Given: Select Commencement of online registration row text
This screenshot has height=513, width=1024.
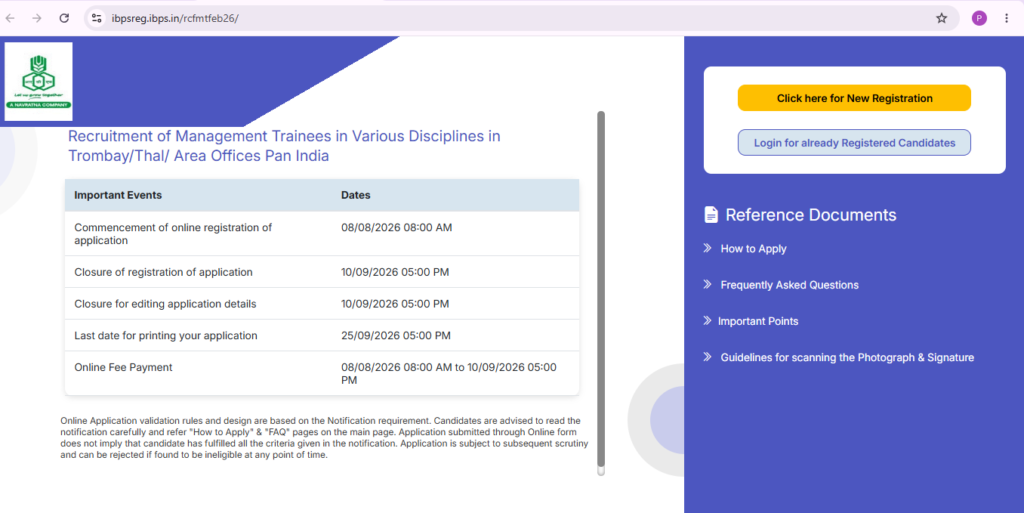Looking at the screenshot, I should click(x=173, y=234).
